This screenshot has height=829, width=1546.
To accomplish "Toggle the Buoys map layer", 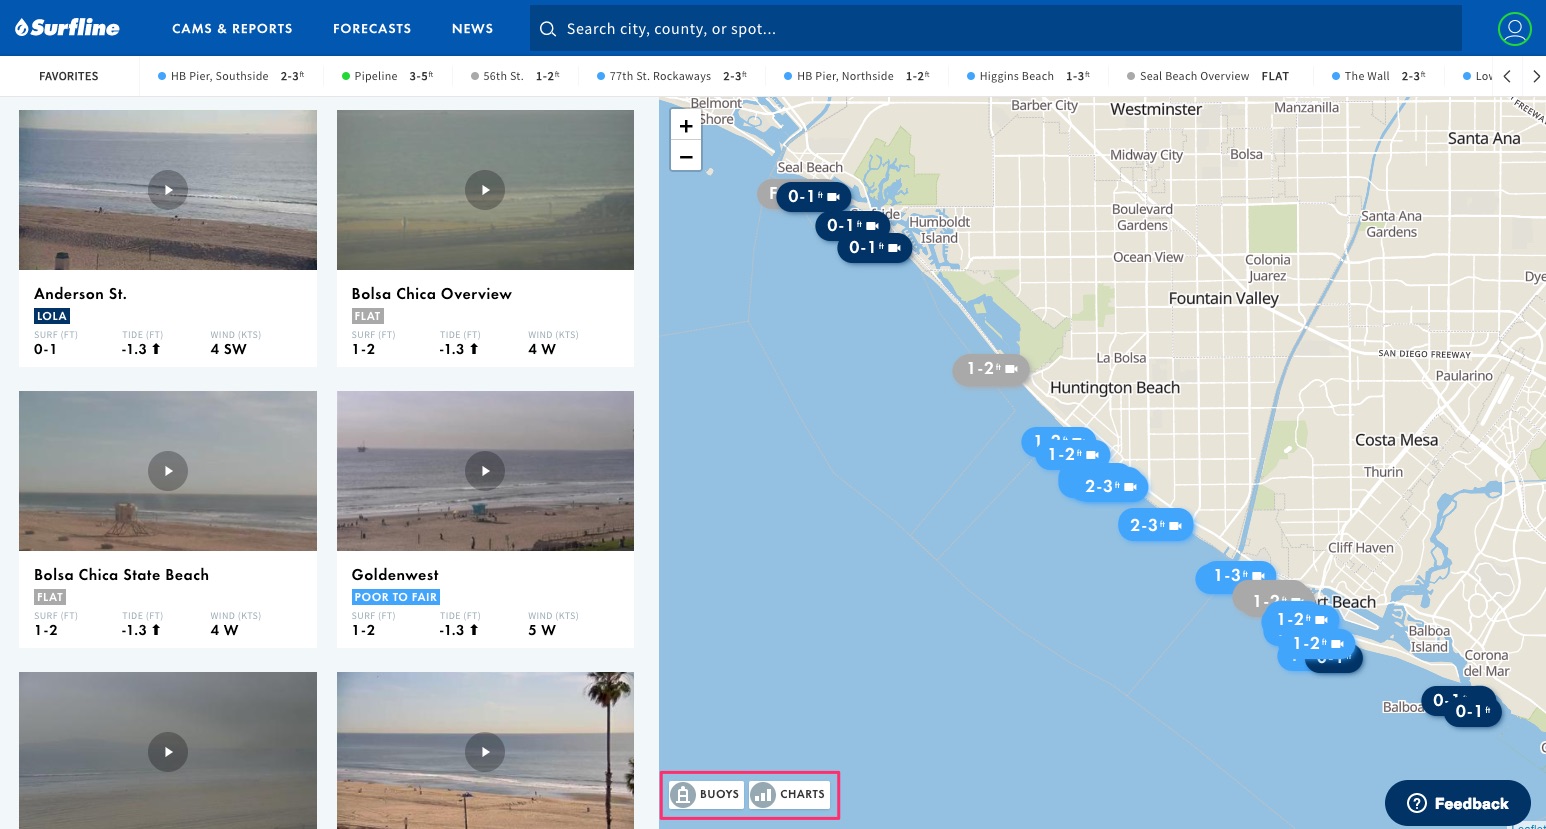I will click(x=706, y=795).
